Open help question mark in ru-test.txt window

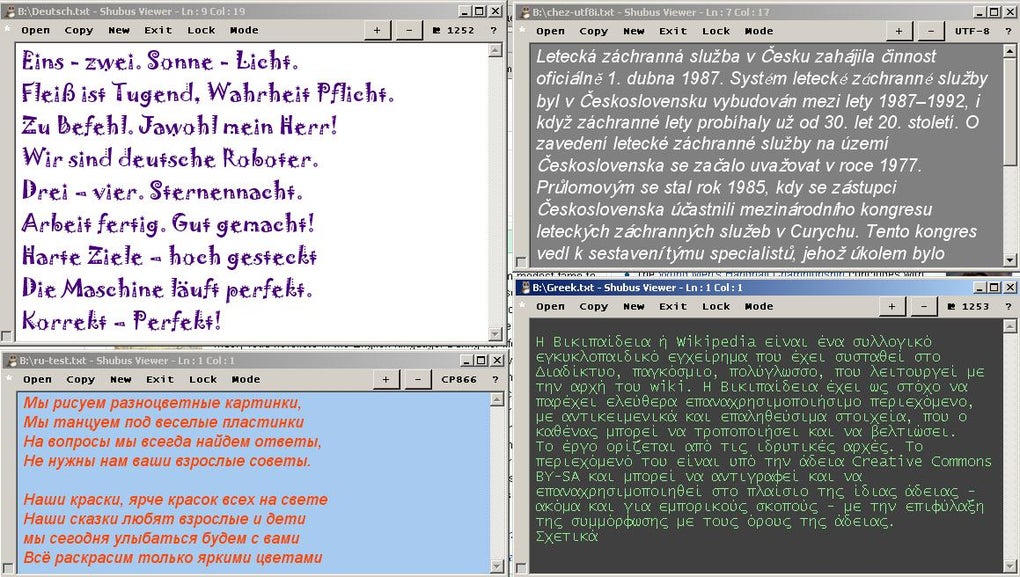pyautogui.click(x=496, y=379)
